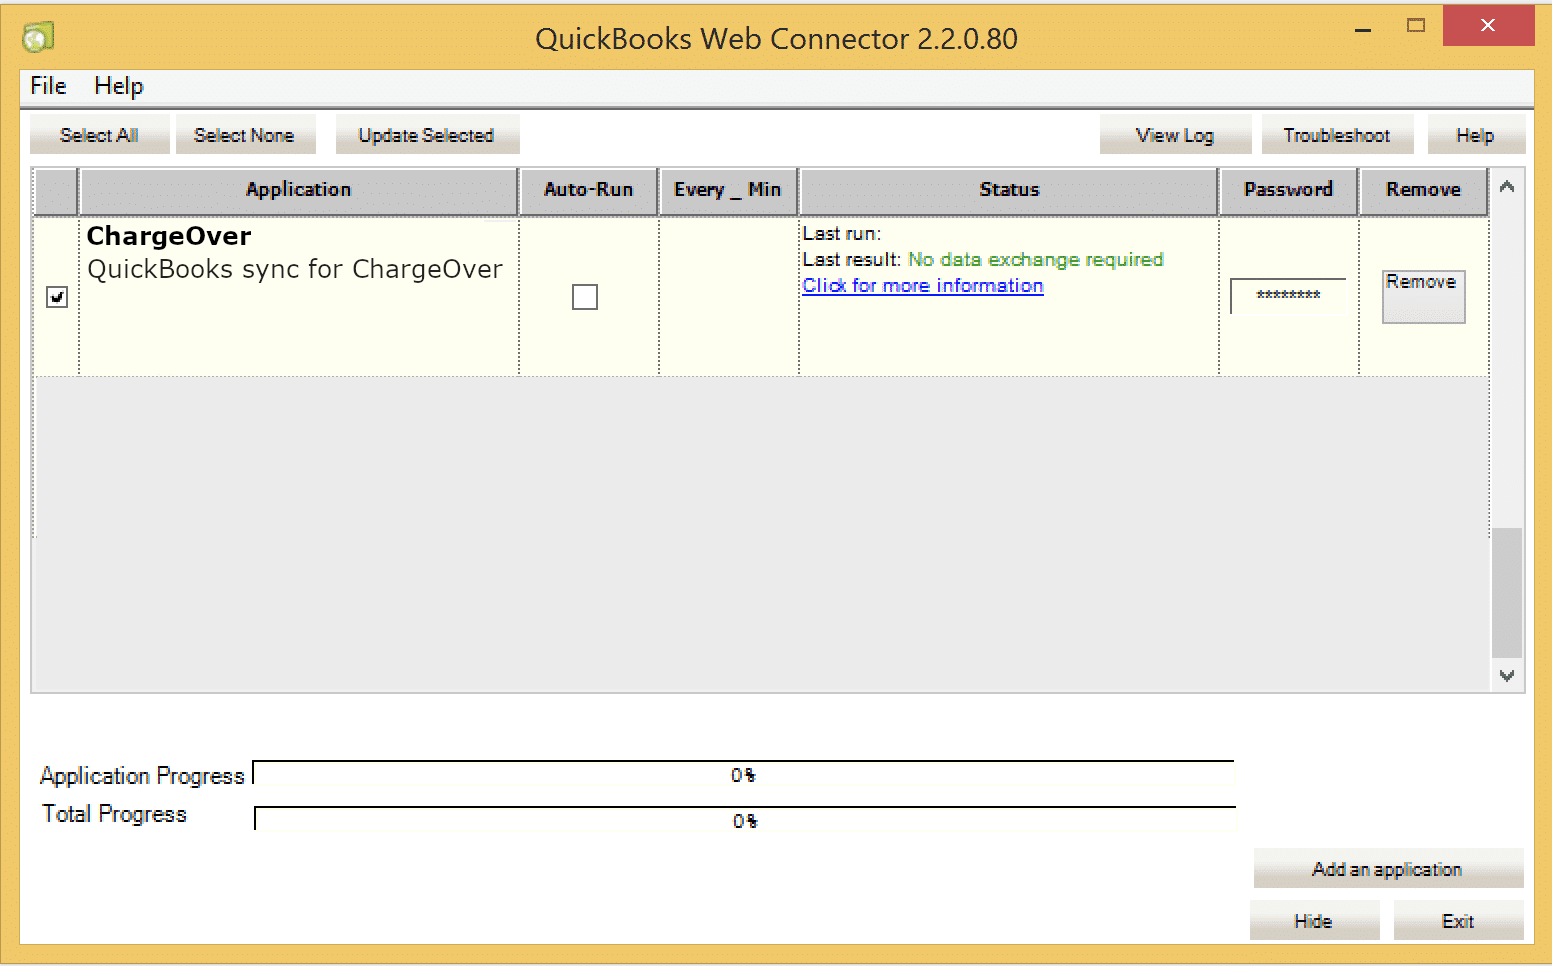Screen dimensions: 1552x966
Task: Open the File menu
Action: [x=48, y=86]
